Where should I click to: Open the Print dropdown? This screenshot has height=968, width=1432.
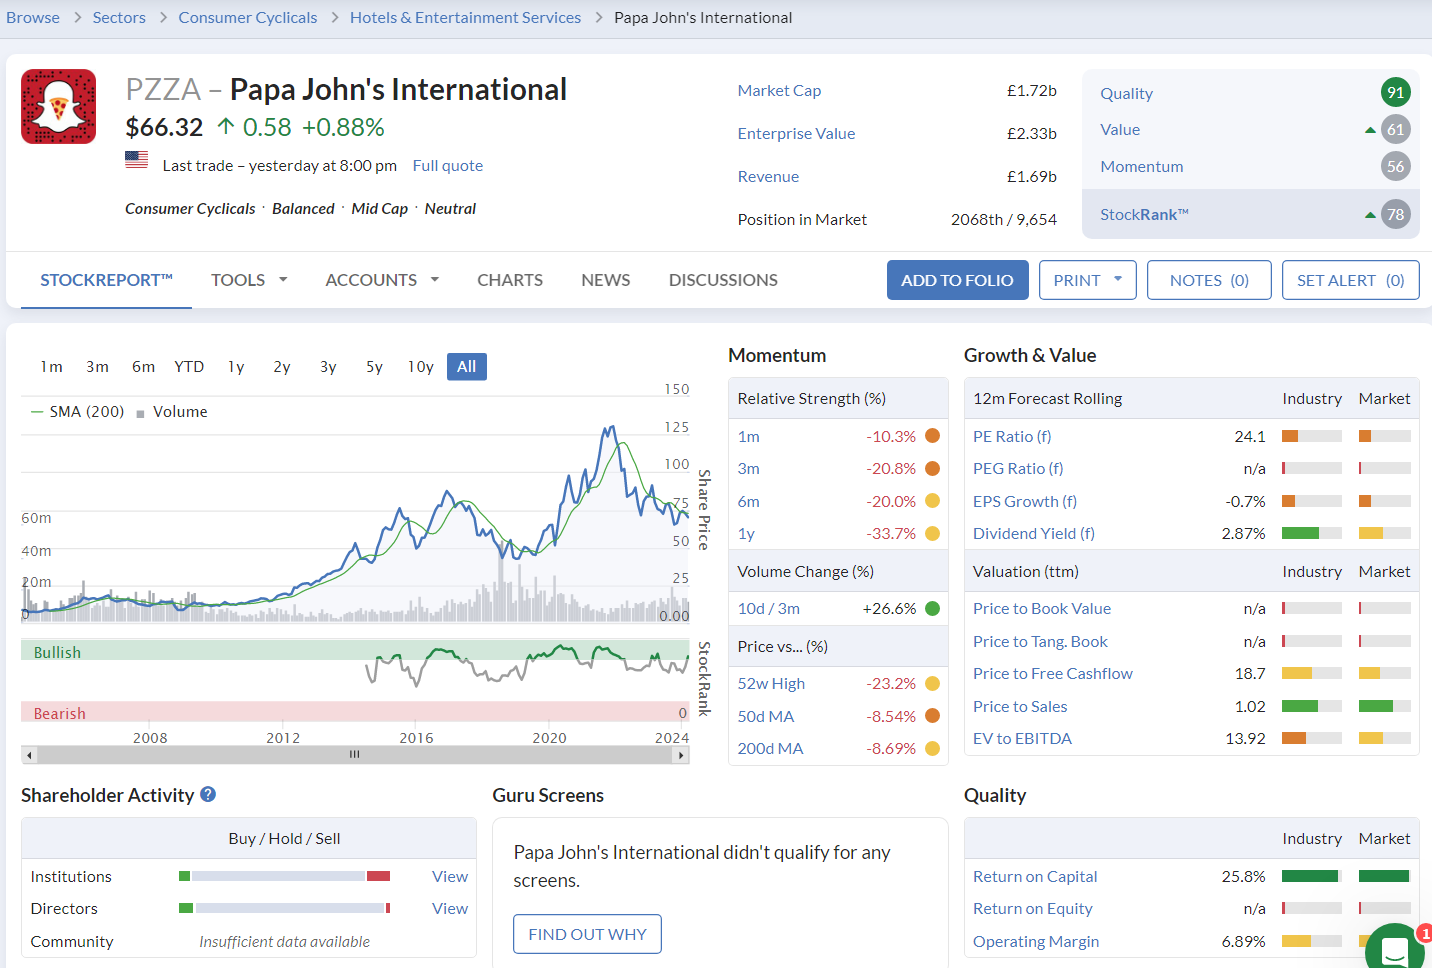[1088, 280]
